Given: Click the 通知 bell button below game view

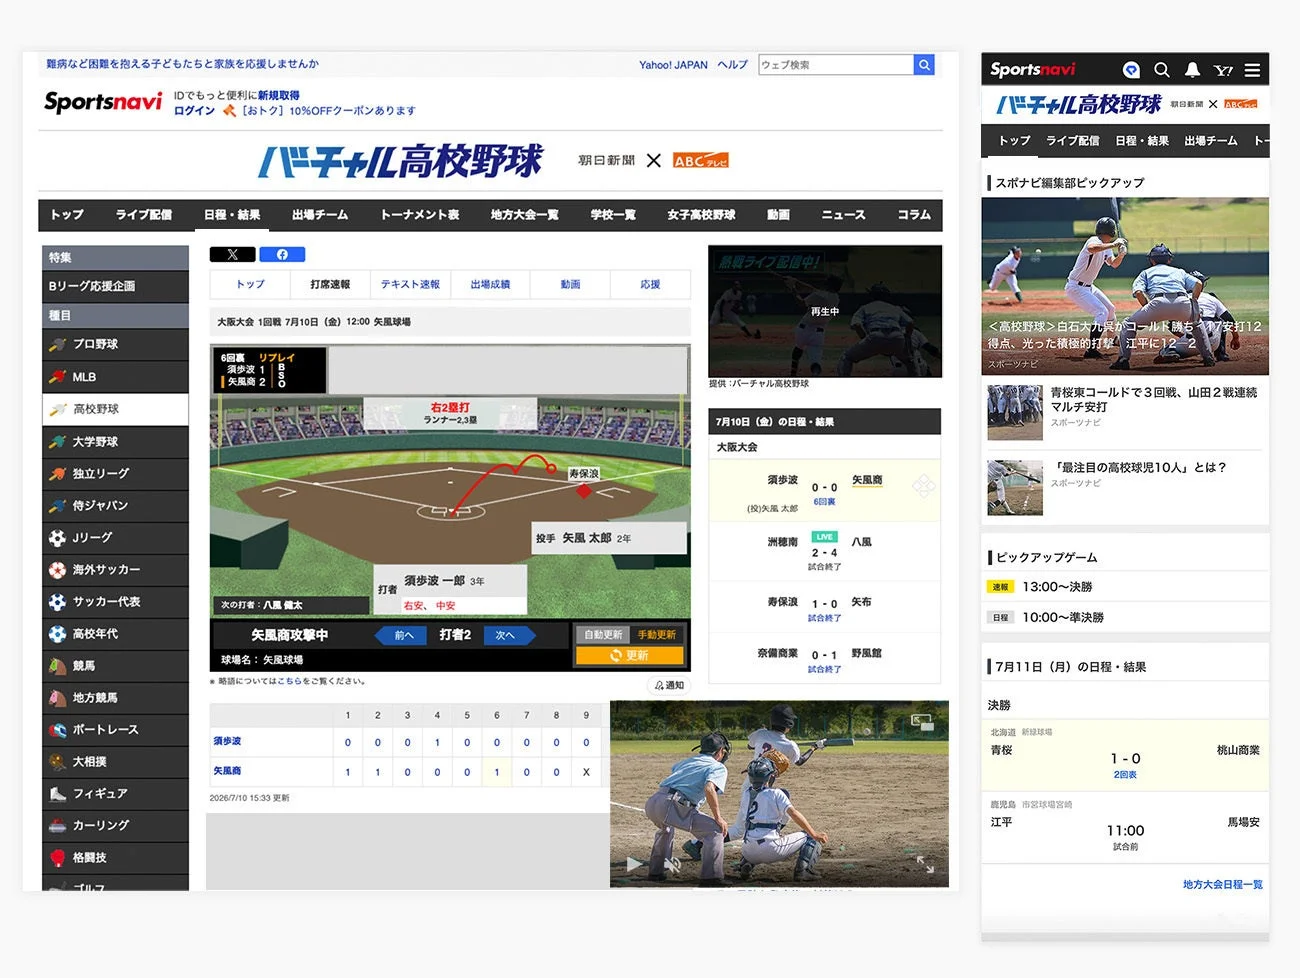Looking at the screenshot, I should tap(669, 685).
